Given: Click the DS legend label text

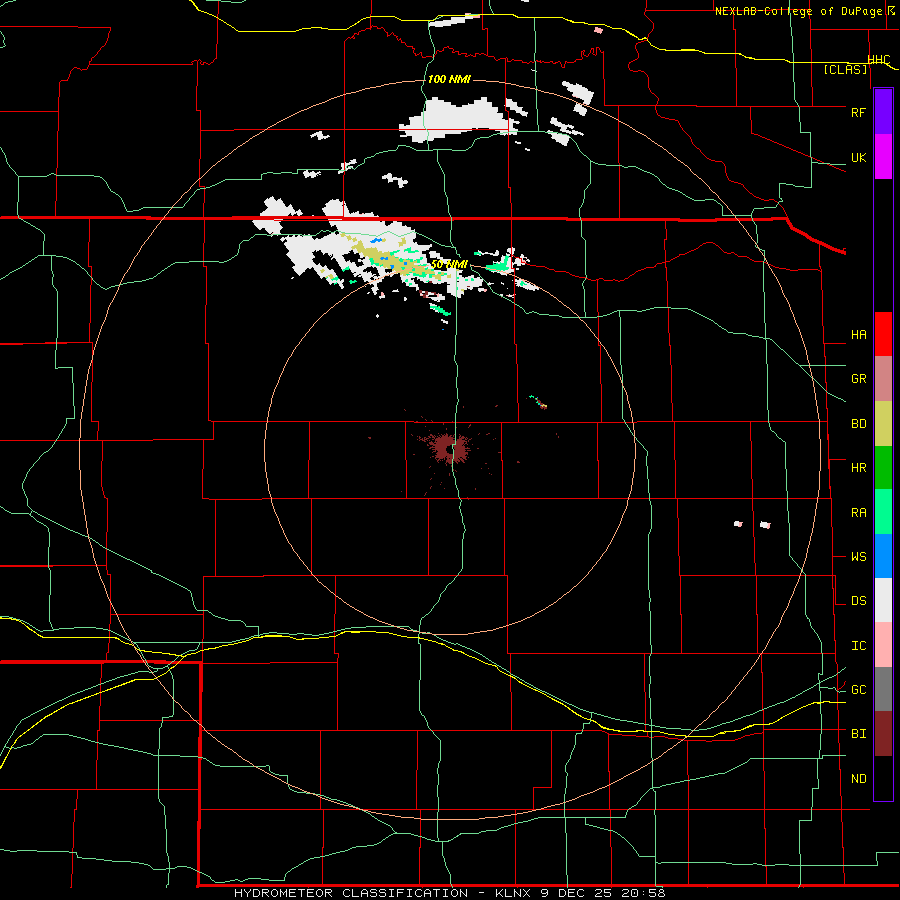Looking at the screenshot, I should [858, 600].
